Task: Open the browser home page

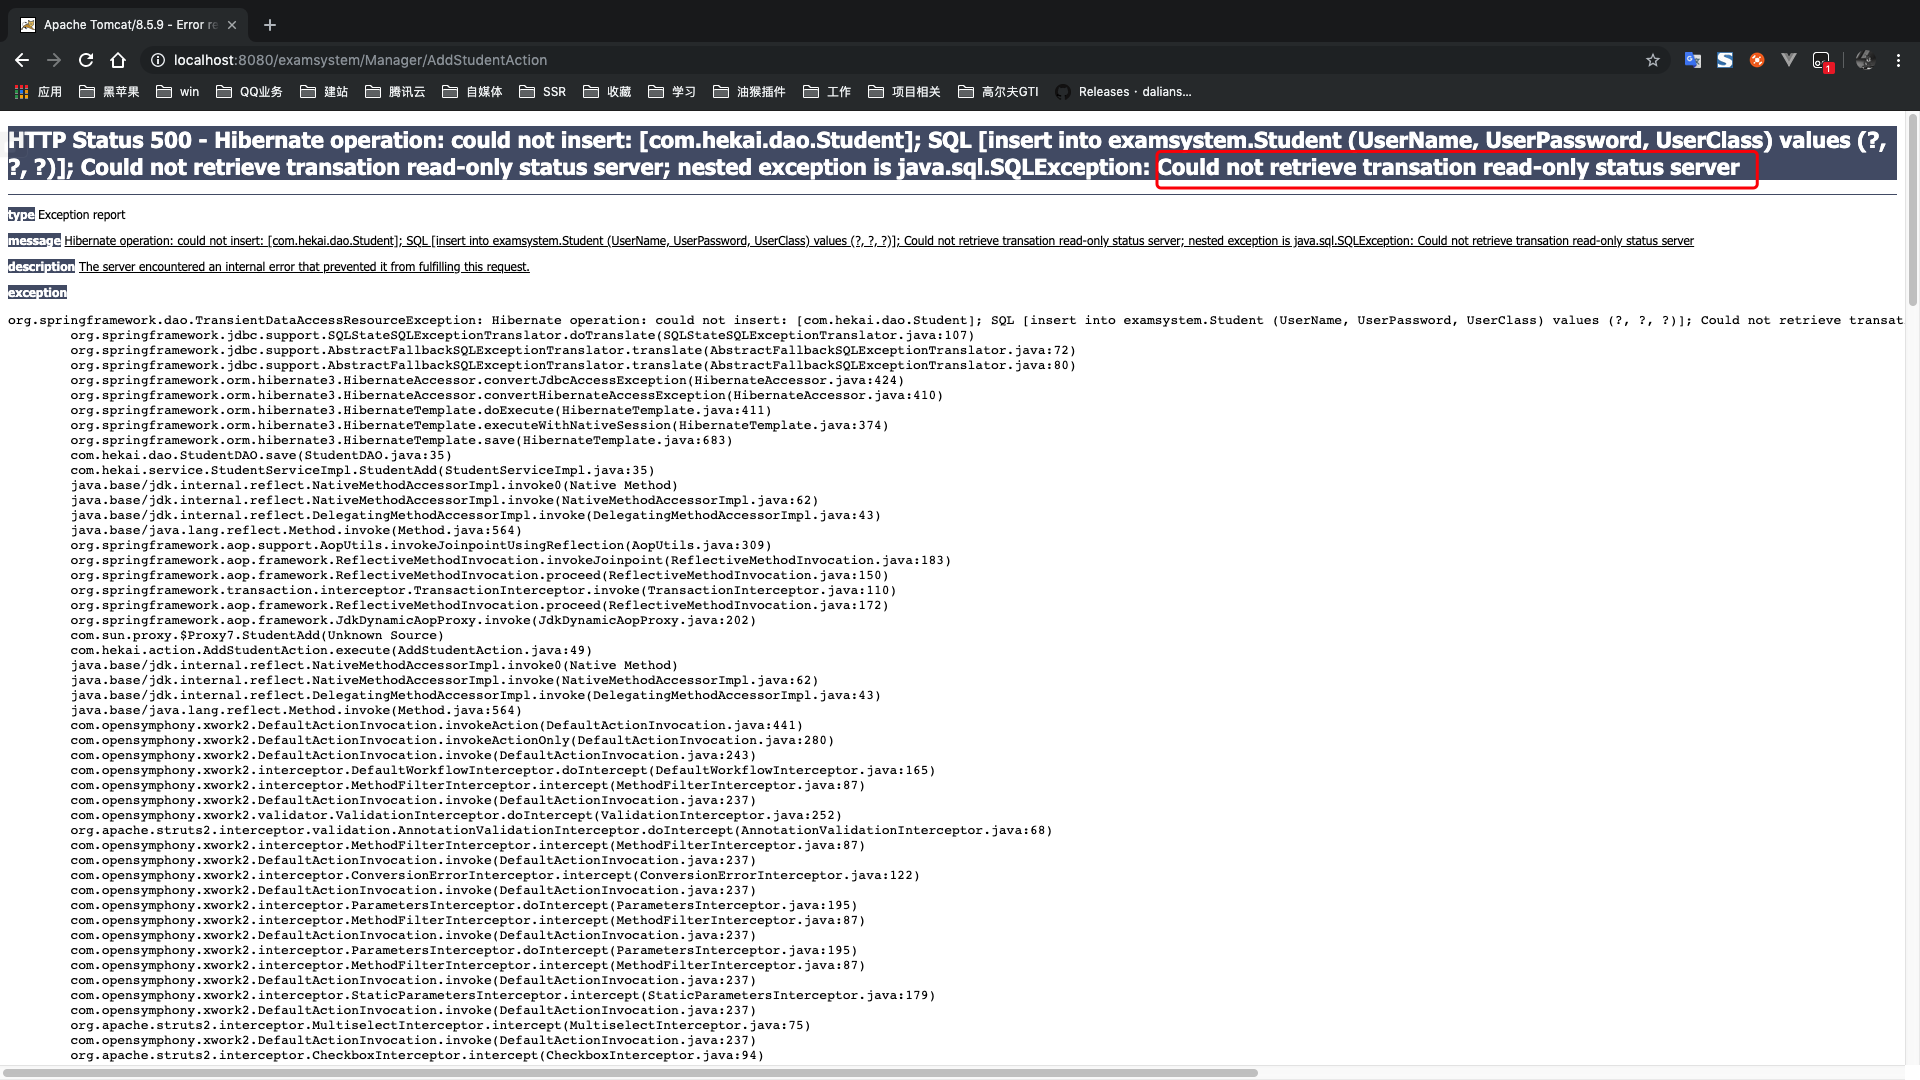Action: 118,60
